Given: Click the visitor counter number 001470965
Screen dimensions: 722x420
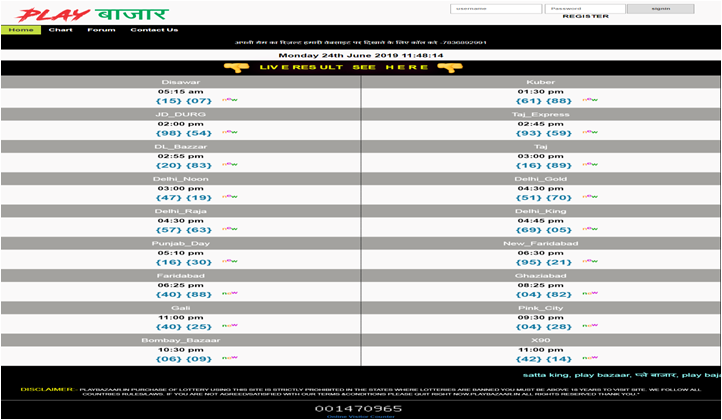Looking at the screenshot, I should 358,408.
